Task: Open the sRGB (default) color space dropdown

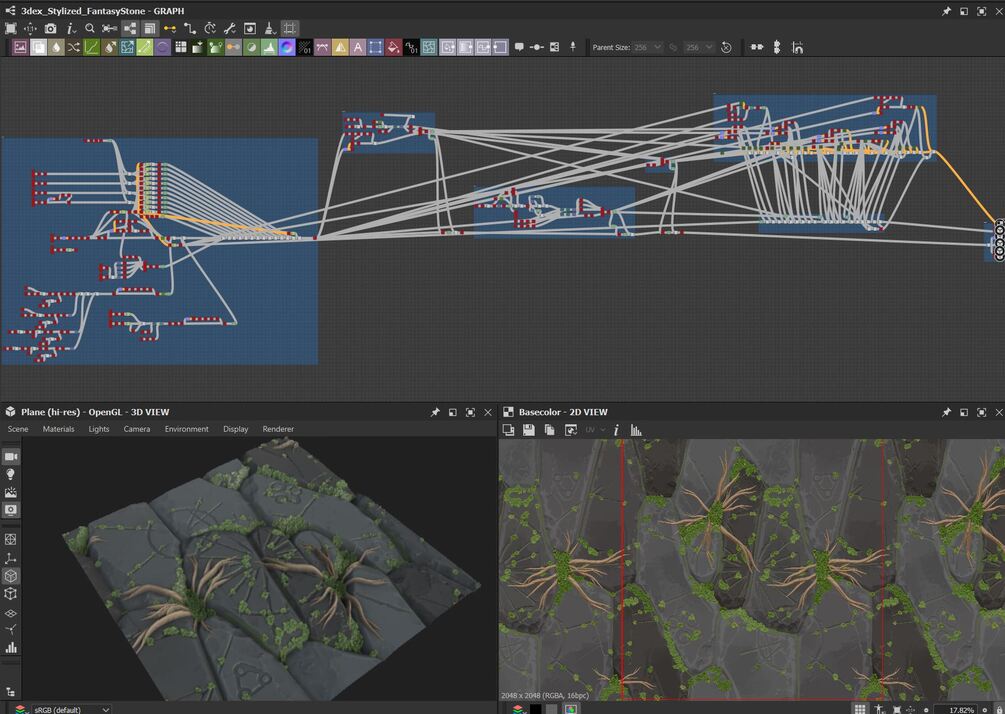Action: (x=72, y=709)
